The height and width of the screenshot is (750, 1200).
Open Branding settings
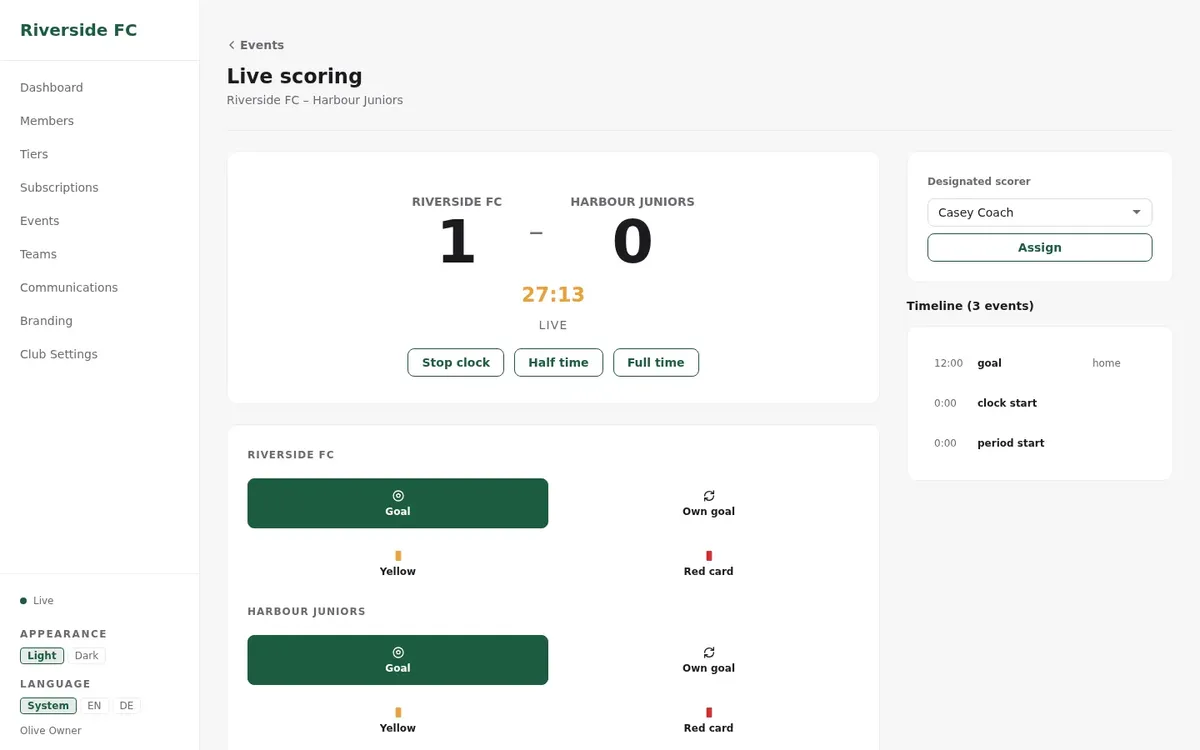(46, 321)
